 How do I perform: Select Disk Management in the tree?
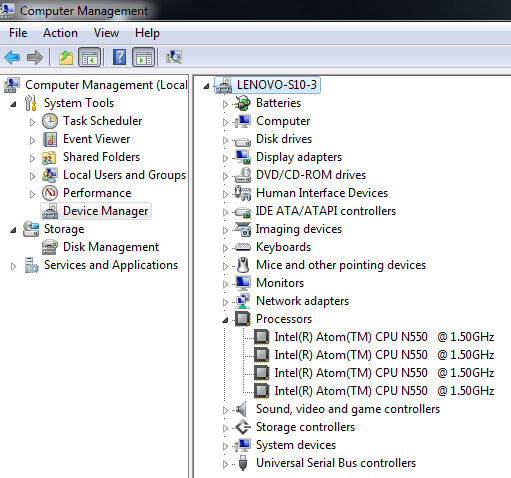point(111,247)
